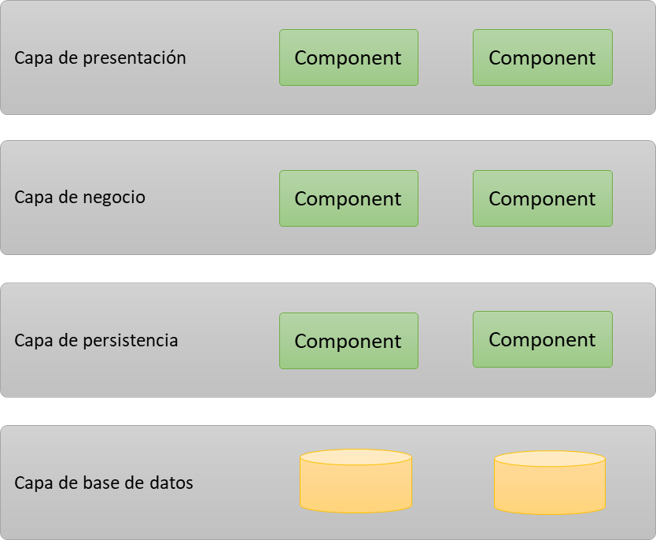The image size is (656, 540).
Task: Select the "Capa de base de datos" text
Action: (104, 483)
